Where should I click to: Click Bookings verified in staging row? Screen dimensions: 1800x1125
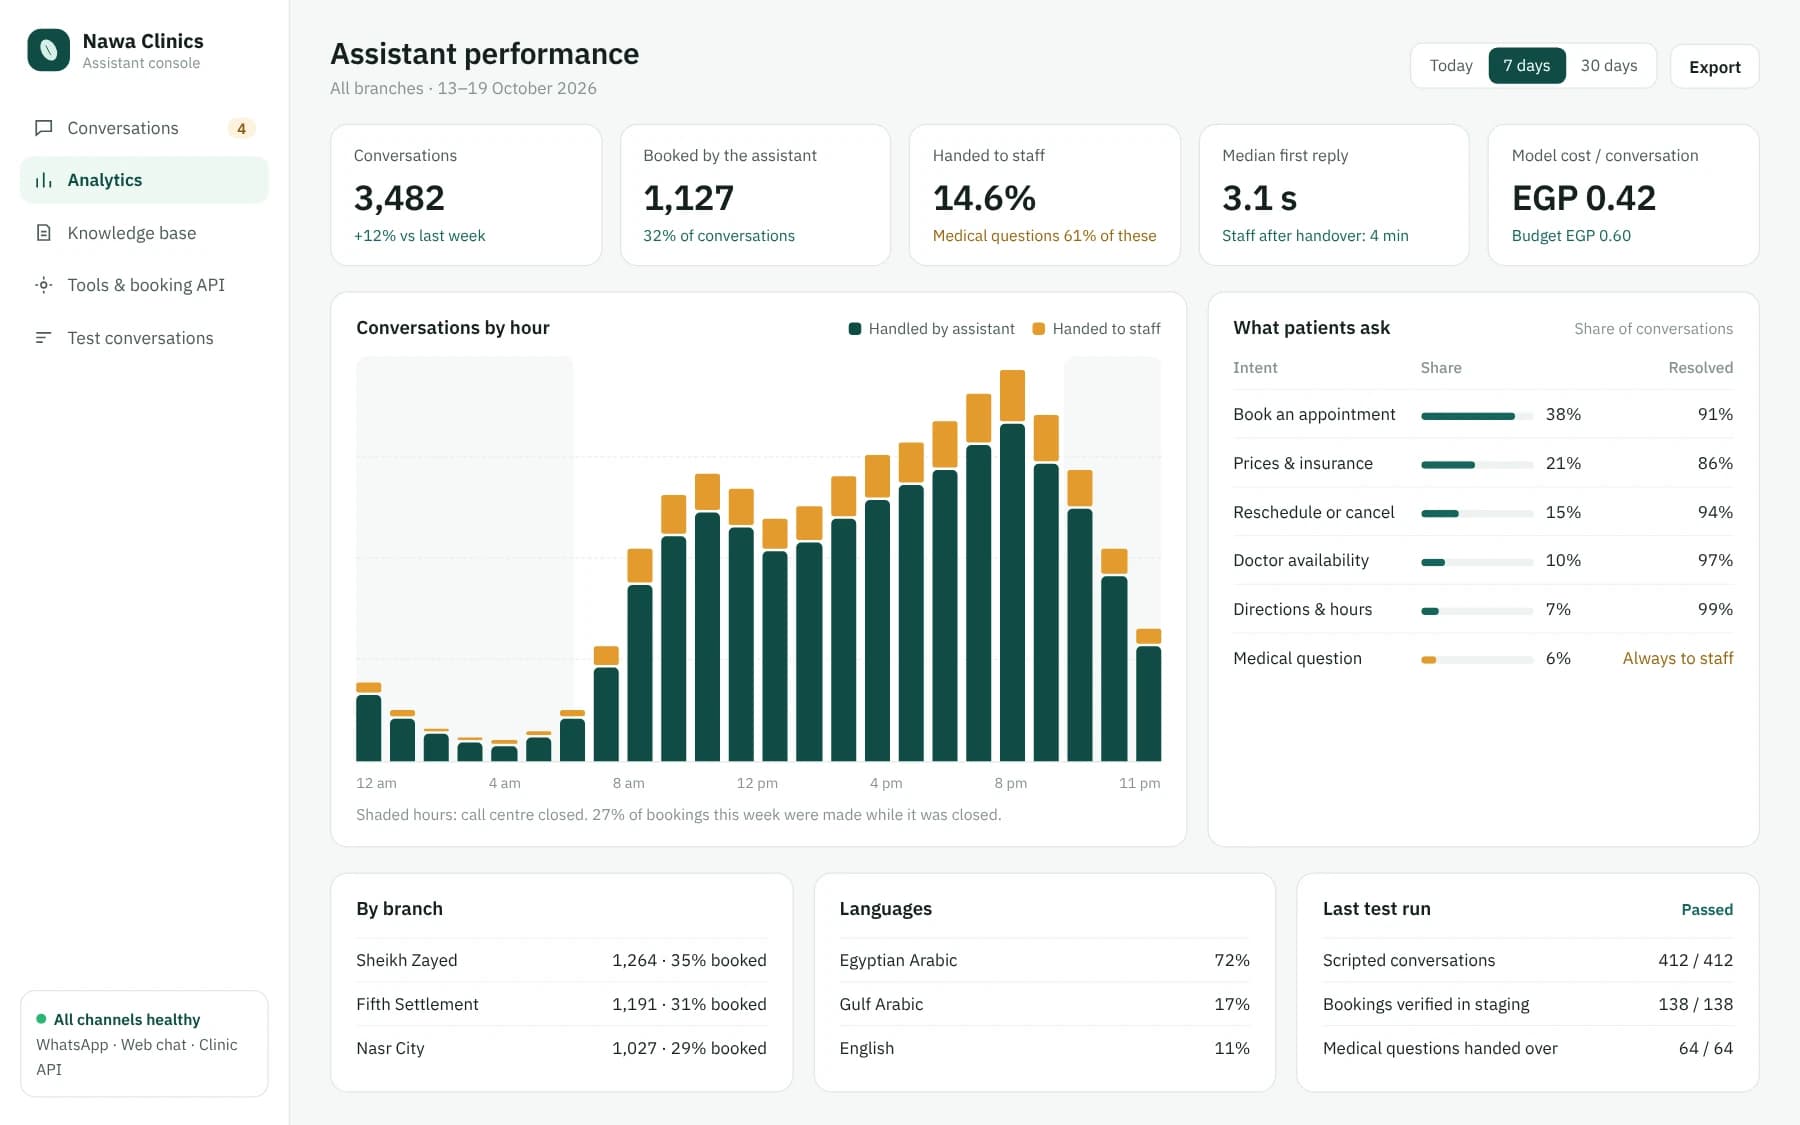[x=1527, y=1004]
